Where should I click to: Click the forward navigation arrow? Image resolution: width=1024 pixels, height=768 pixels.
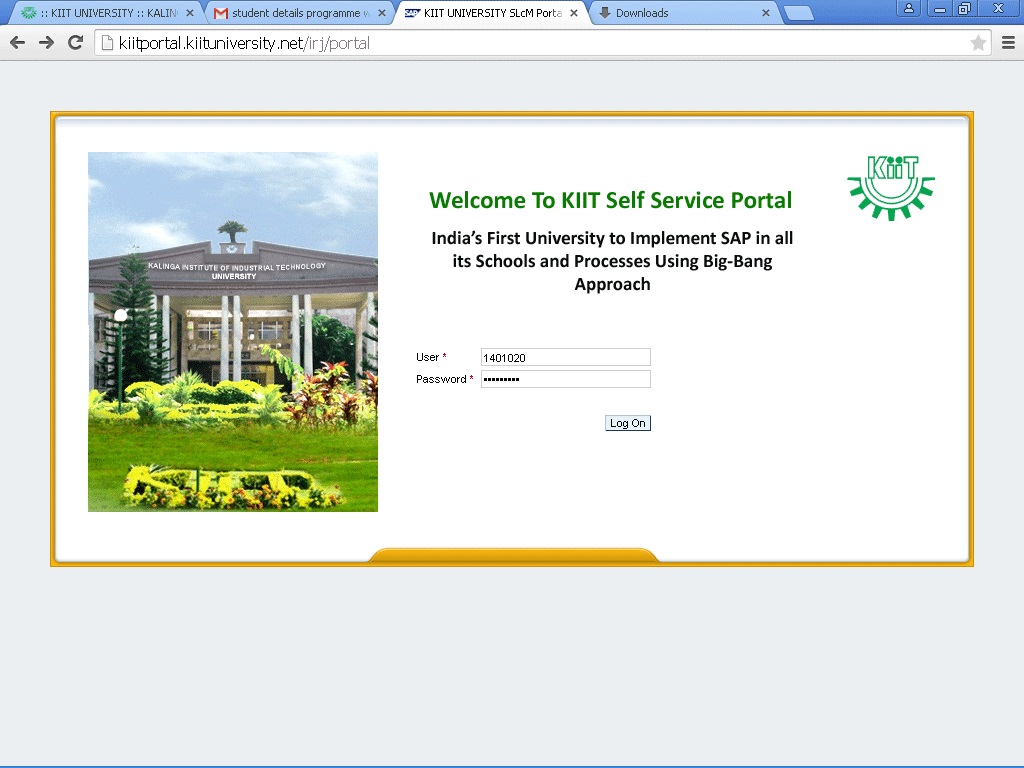click(45, 42)
